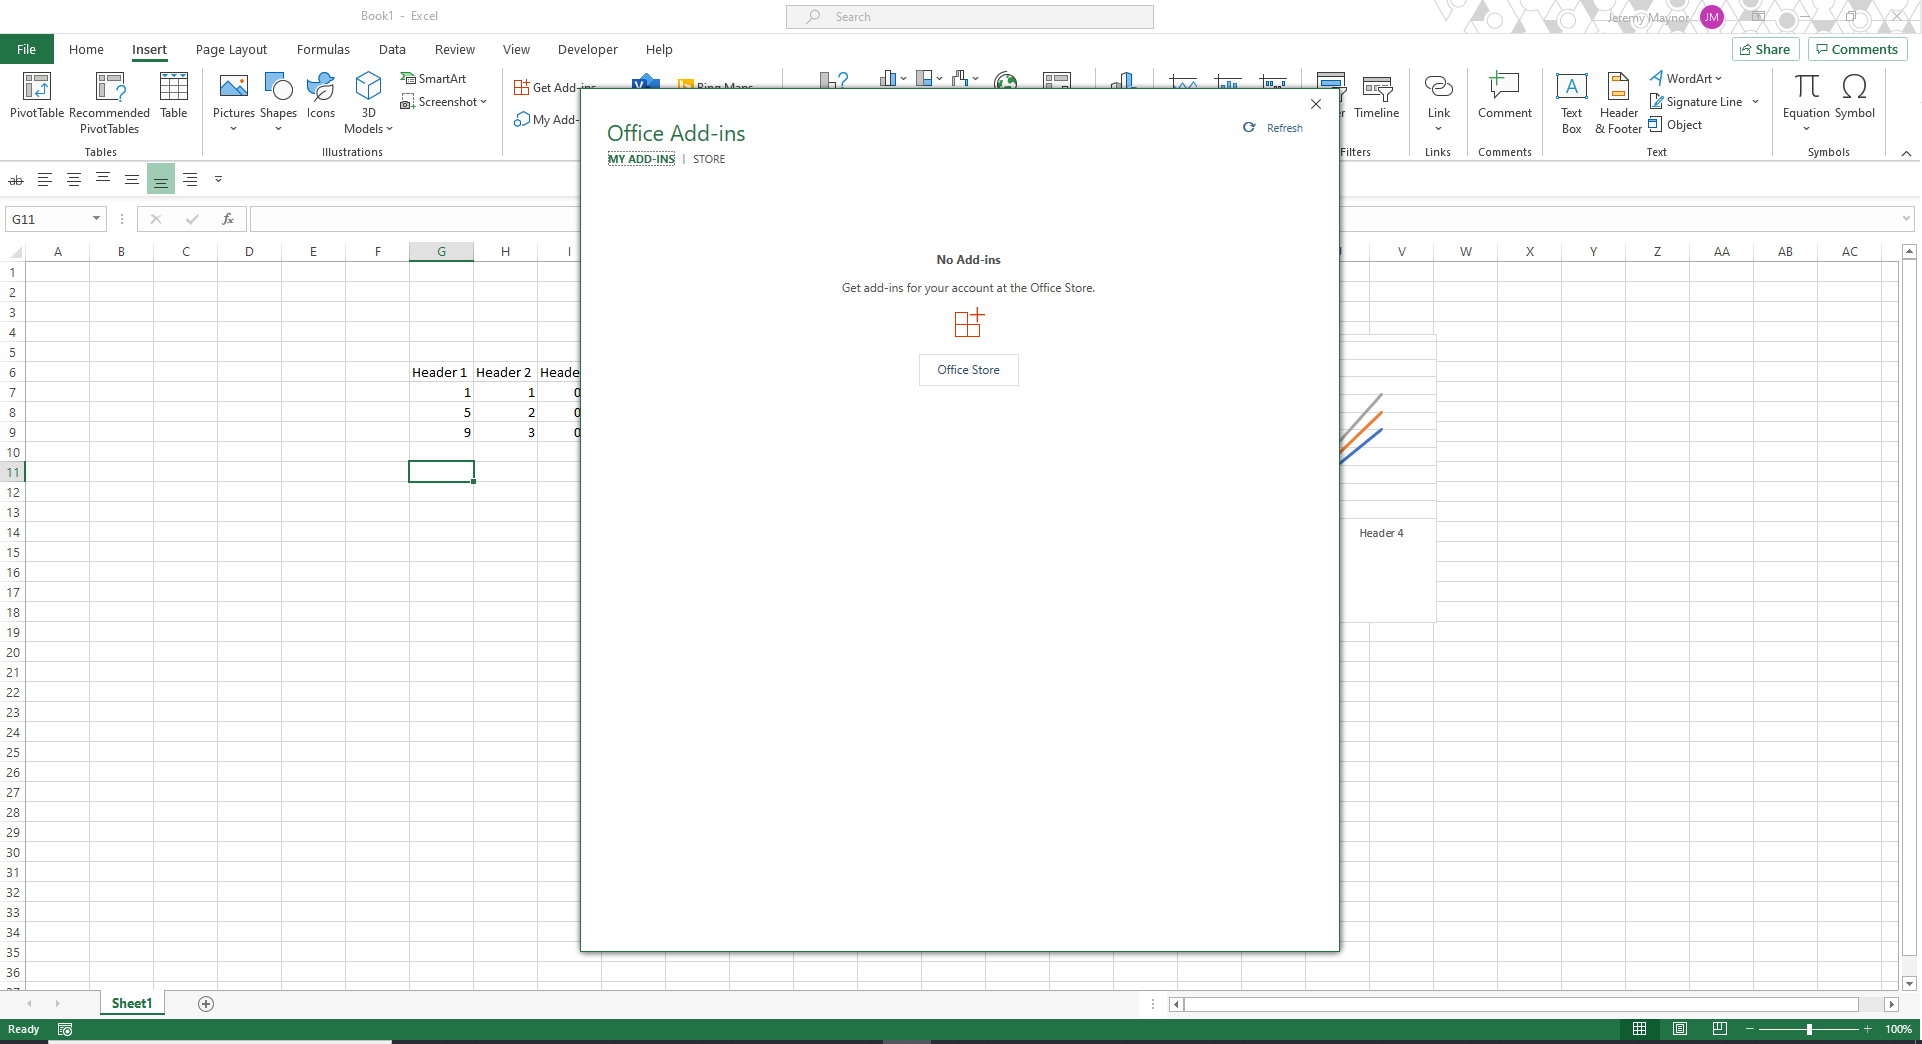Open the Comments pane button
The image size is (1922, 1044).
coord(1857,49)
